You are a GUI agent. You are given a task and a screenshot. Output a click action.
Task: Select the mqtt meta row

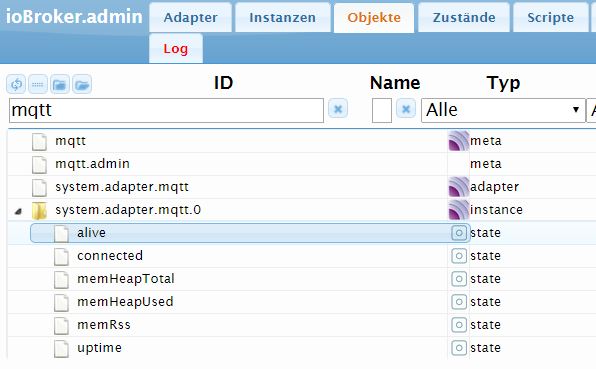coord(301,141)
